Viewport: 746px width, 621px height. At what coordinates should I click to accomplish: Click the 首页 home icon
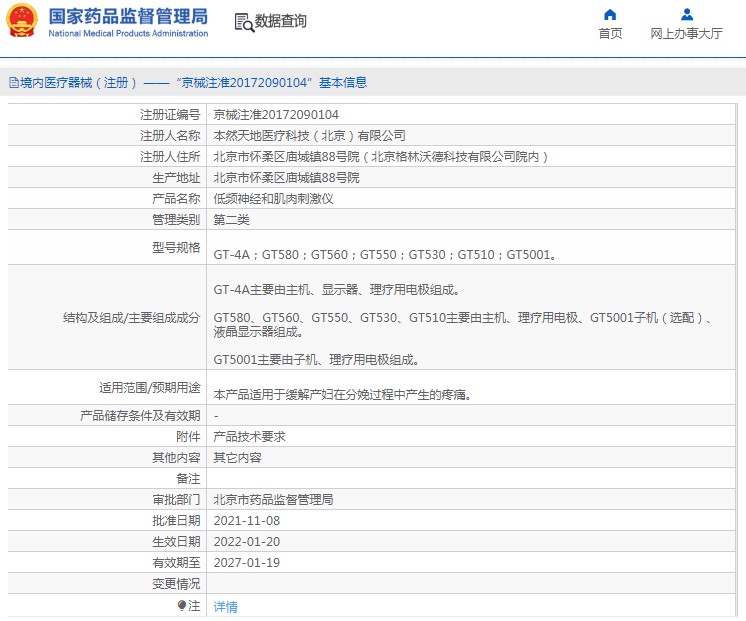pyautogui.click(x=610, y=15)
